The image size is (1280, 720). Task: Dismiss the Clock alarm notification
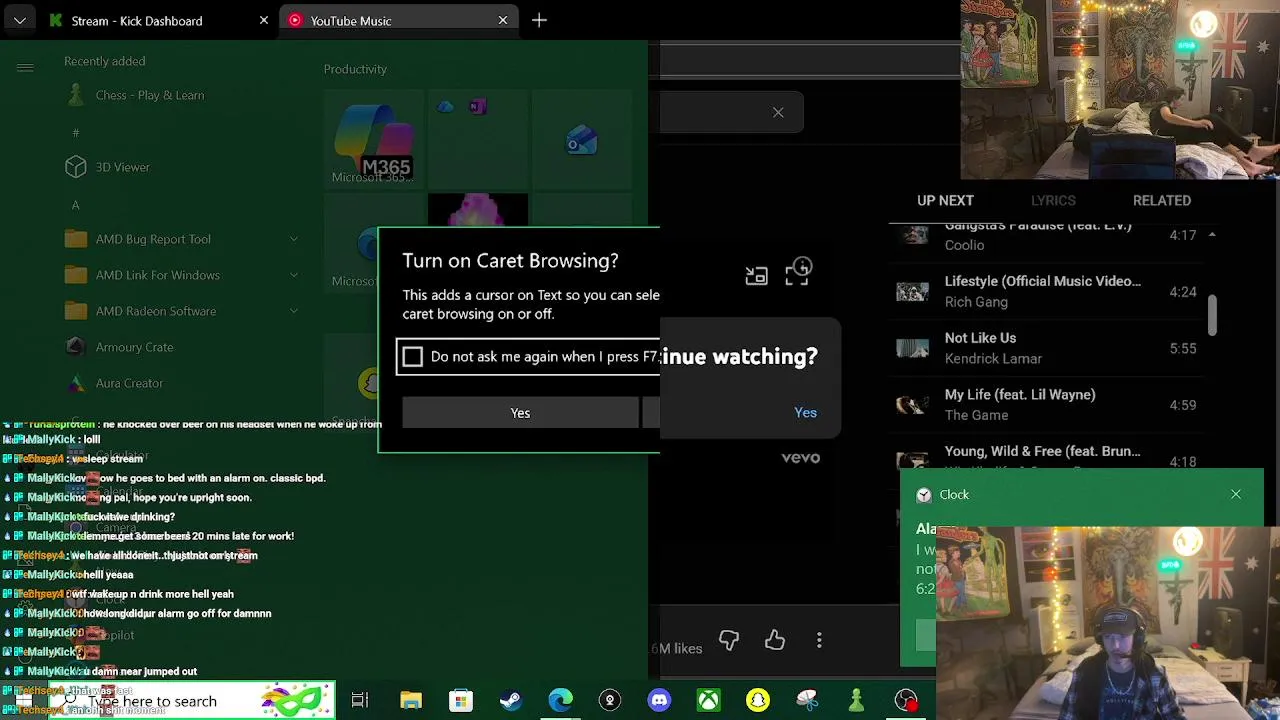click(x=1236, y=494)
